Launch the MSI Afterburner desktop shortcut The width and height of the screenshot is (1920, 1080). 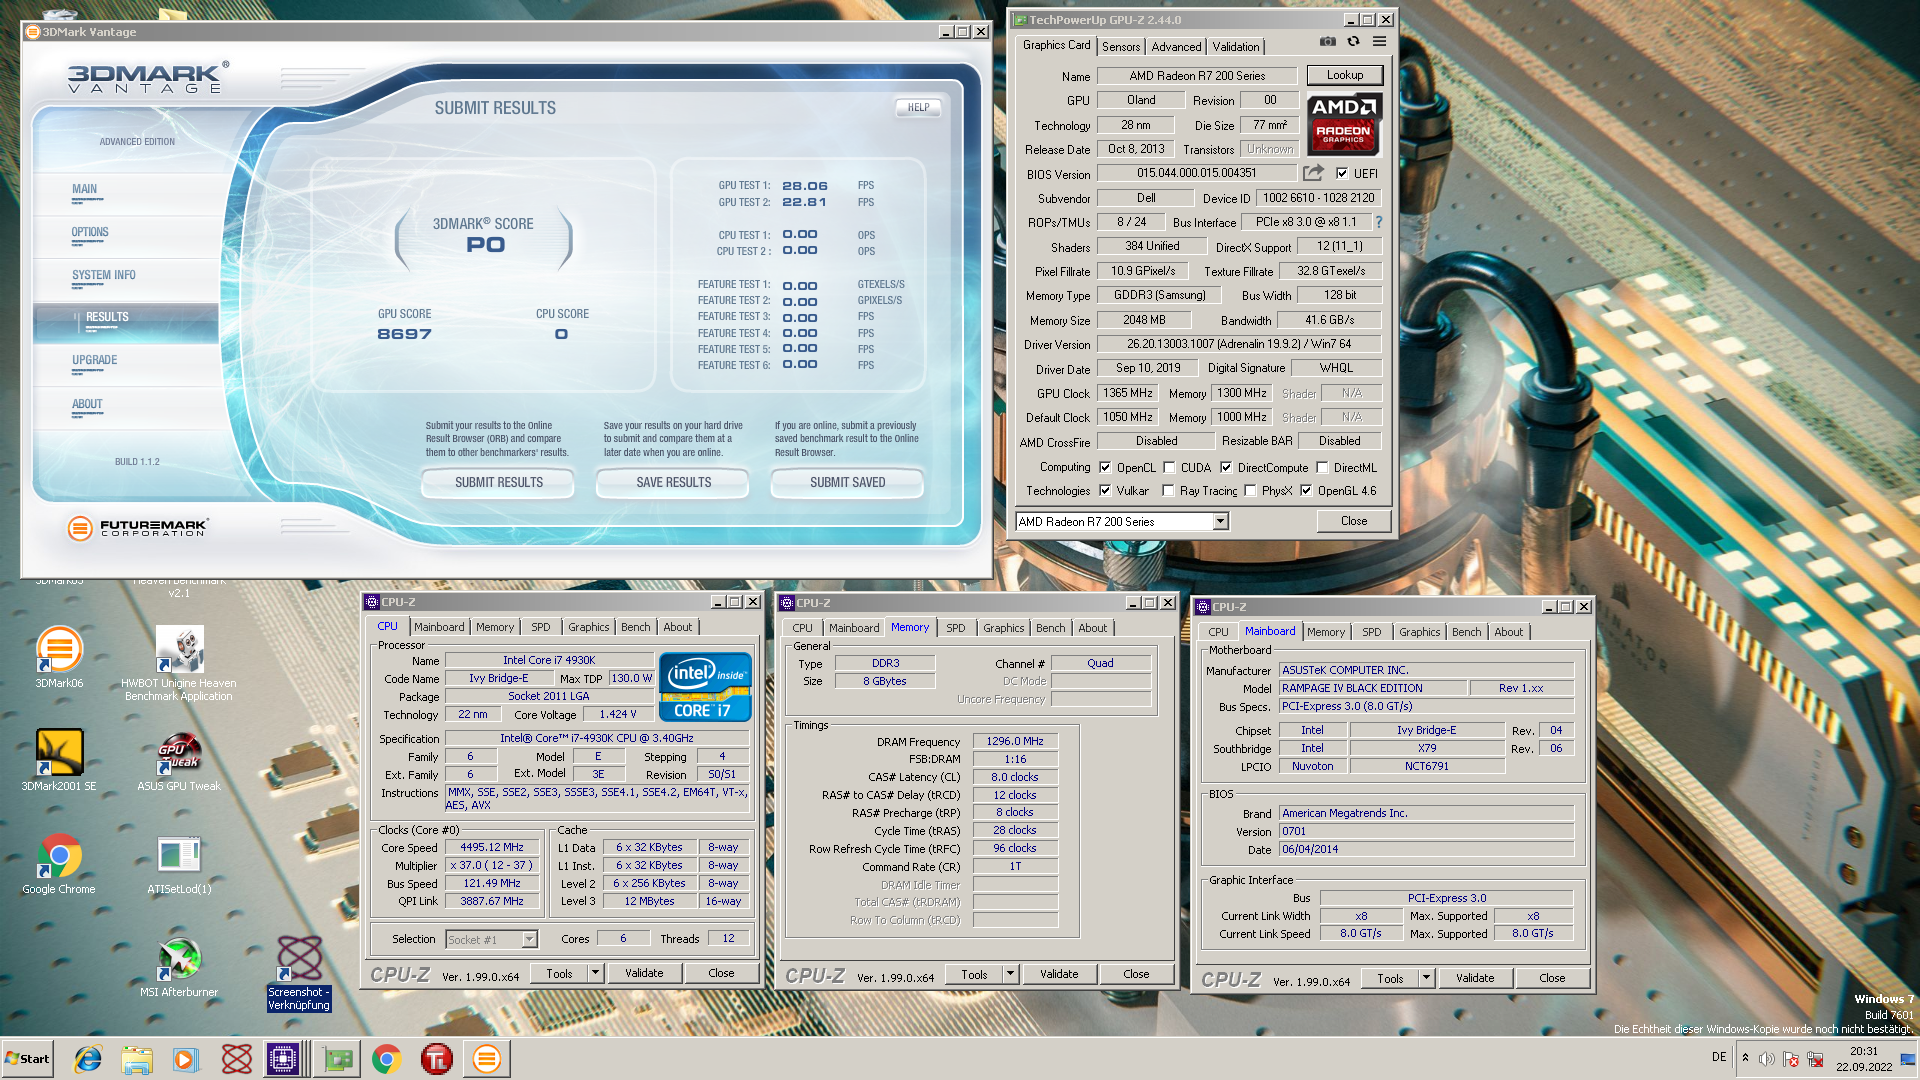tap(179, 967)
